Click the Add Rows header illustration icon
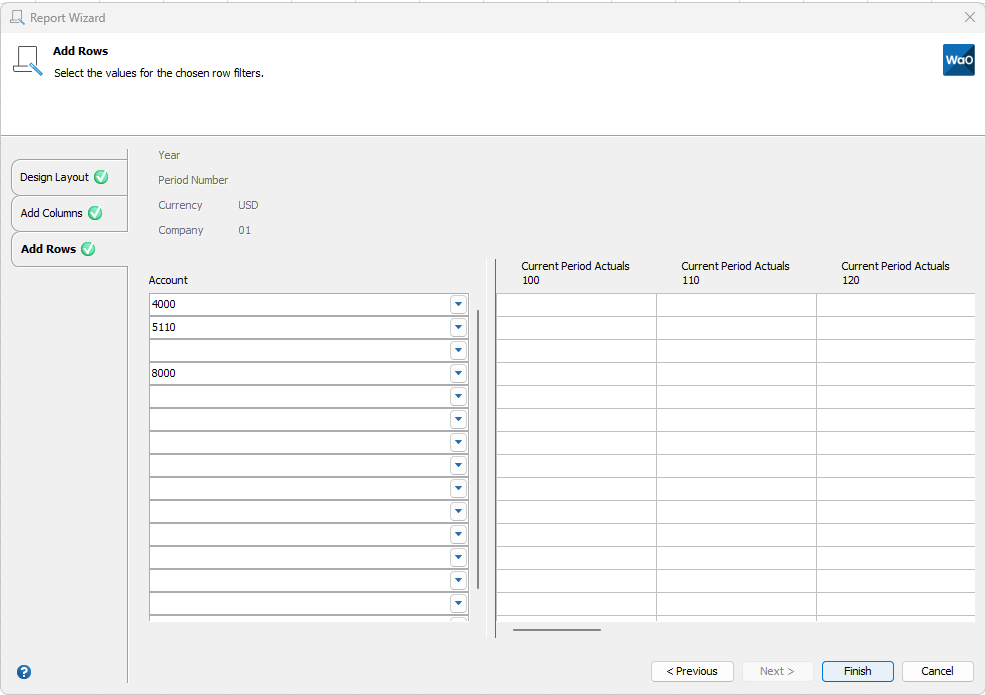Viewport: 985px width, 695px height. [x=27, y=60]
